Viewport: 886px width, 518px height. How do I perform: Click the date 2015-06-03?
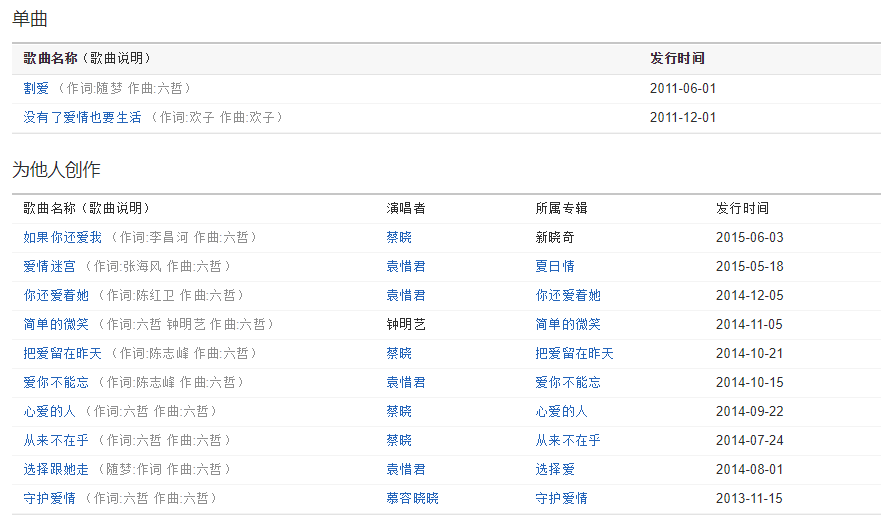click(749, 237)
